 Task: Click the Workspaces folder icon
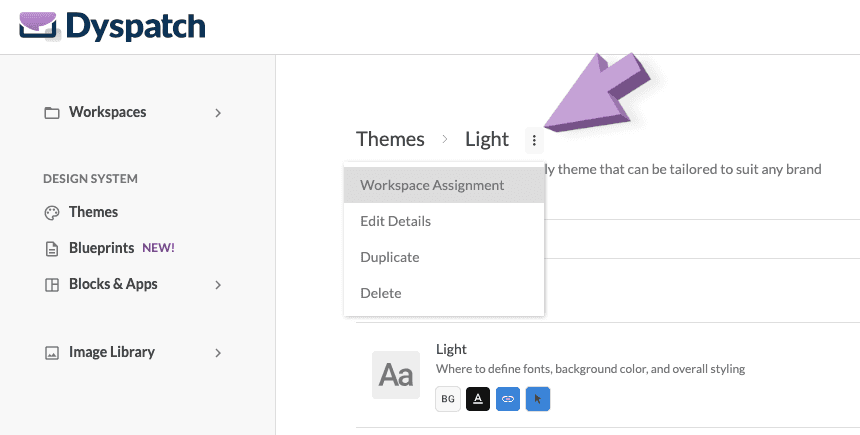[x=52, y=113]
